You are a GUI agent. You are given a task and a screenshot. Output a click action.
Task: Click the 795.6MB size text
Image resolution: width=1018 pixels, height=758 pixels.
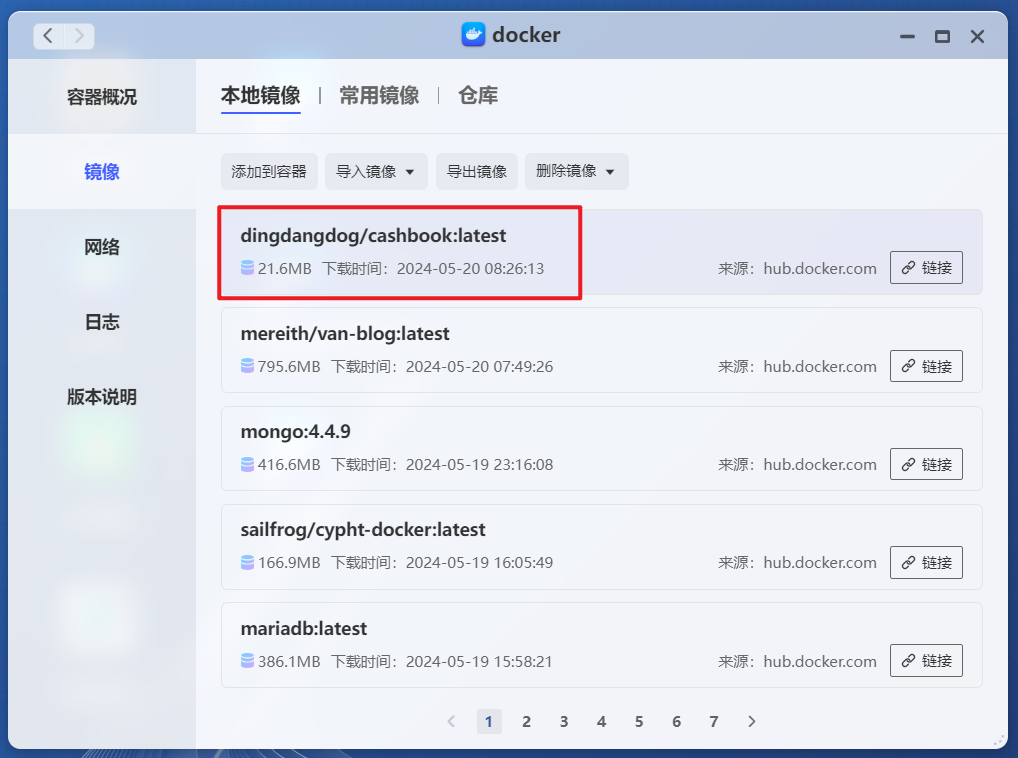289,366
